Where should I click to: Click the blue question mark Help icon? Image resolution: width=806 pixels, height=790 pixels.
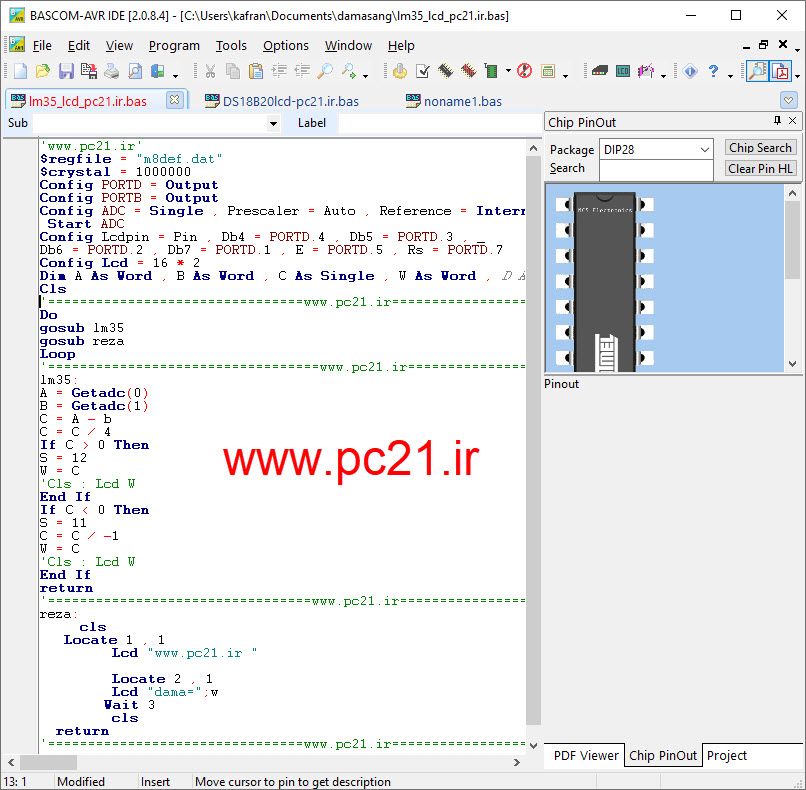713,71
